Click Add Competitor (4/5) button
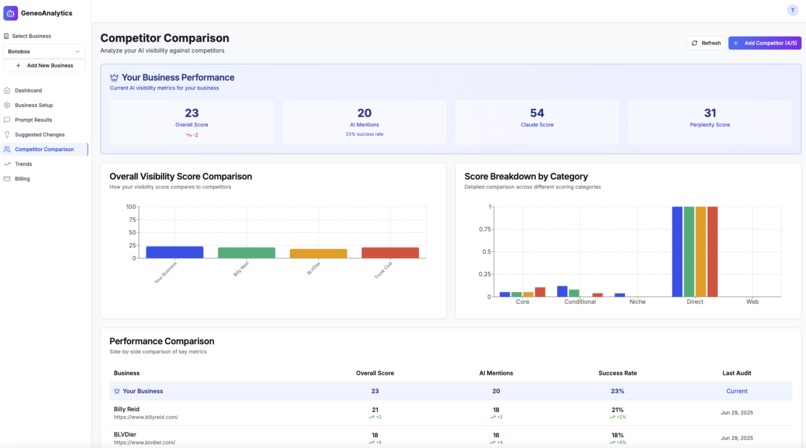Screen dimensions: 806x448 764,43
